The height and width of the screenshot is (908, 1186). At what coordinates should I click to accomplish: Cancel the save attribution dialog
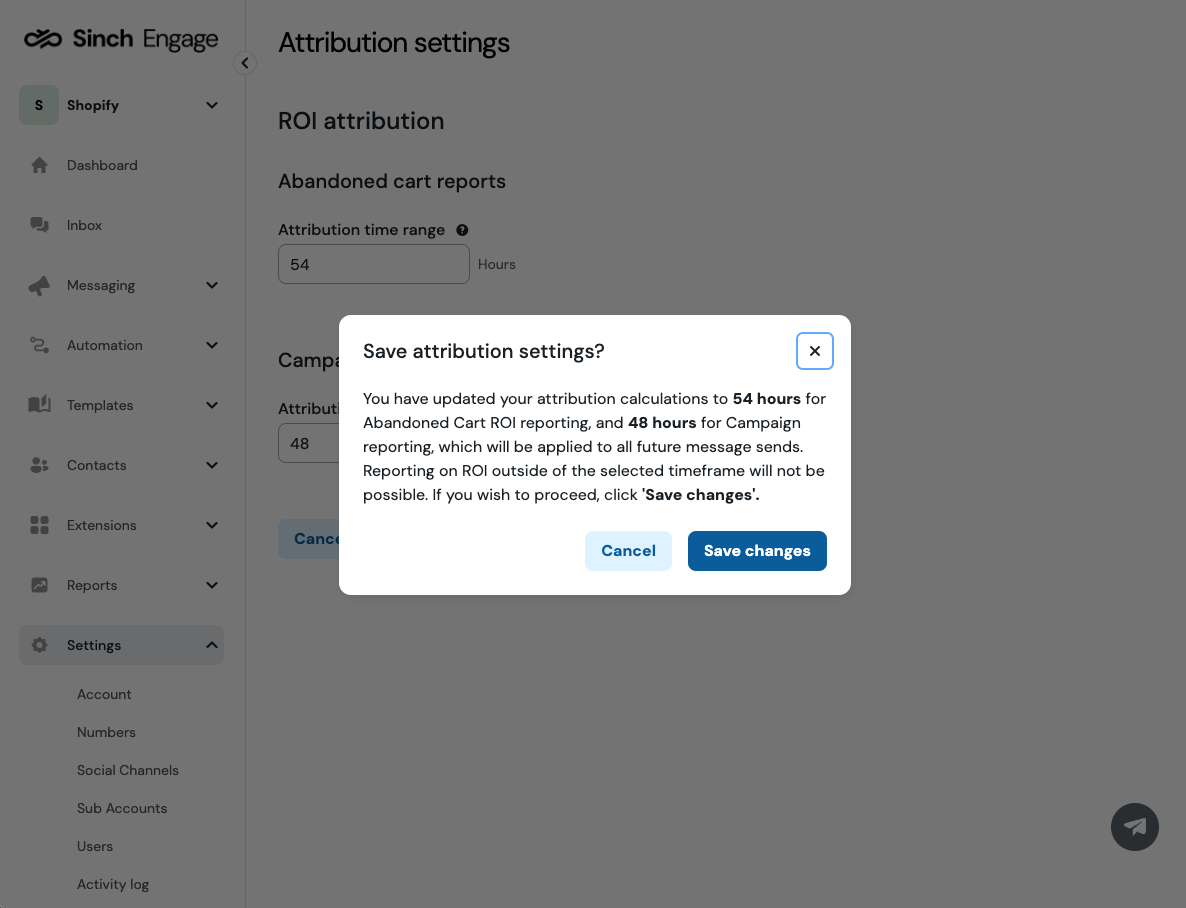point(629,551)
